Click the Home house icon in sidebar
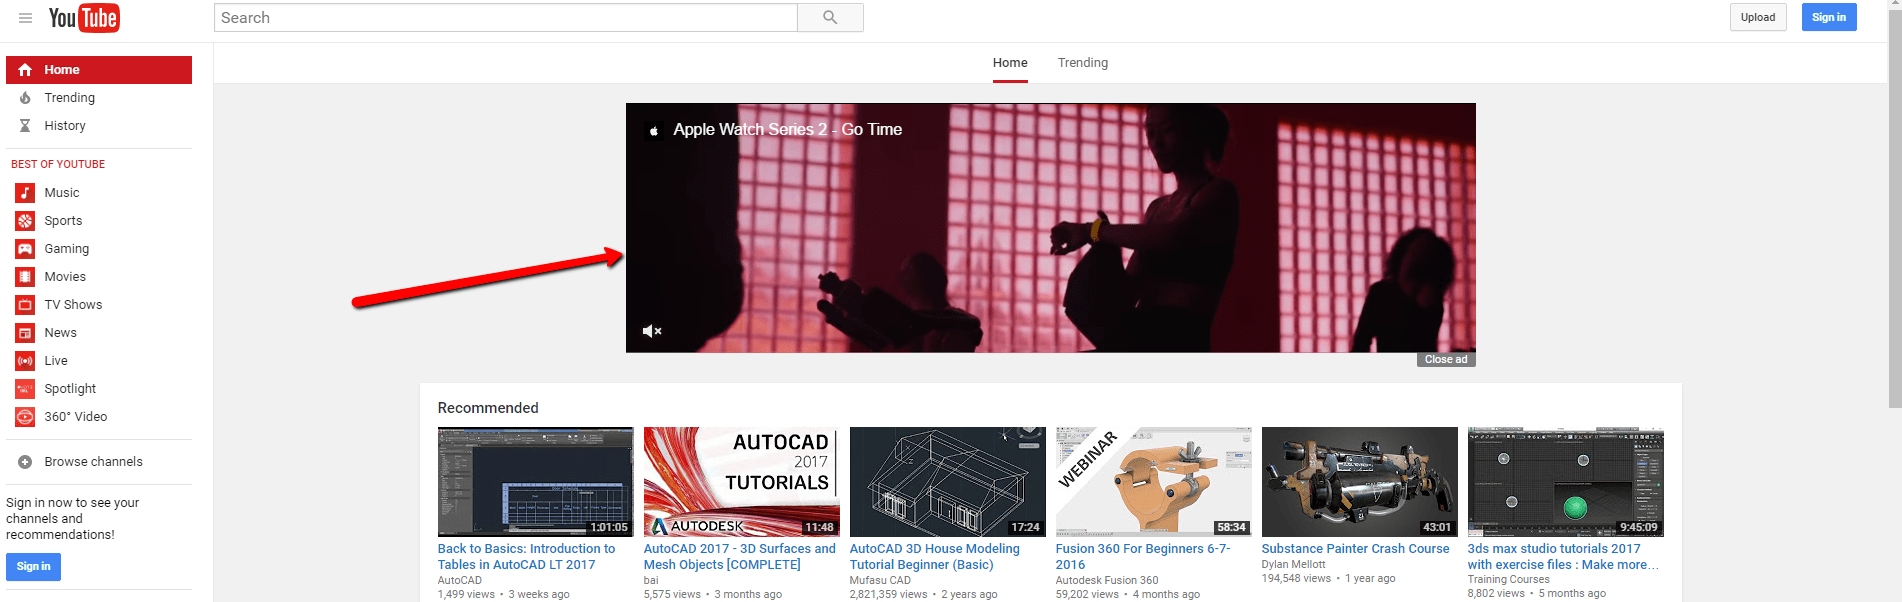 coord(25,70)
